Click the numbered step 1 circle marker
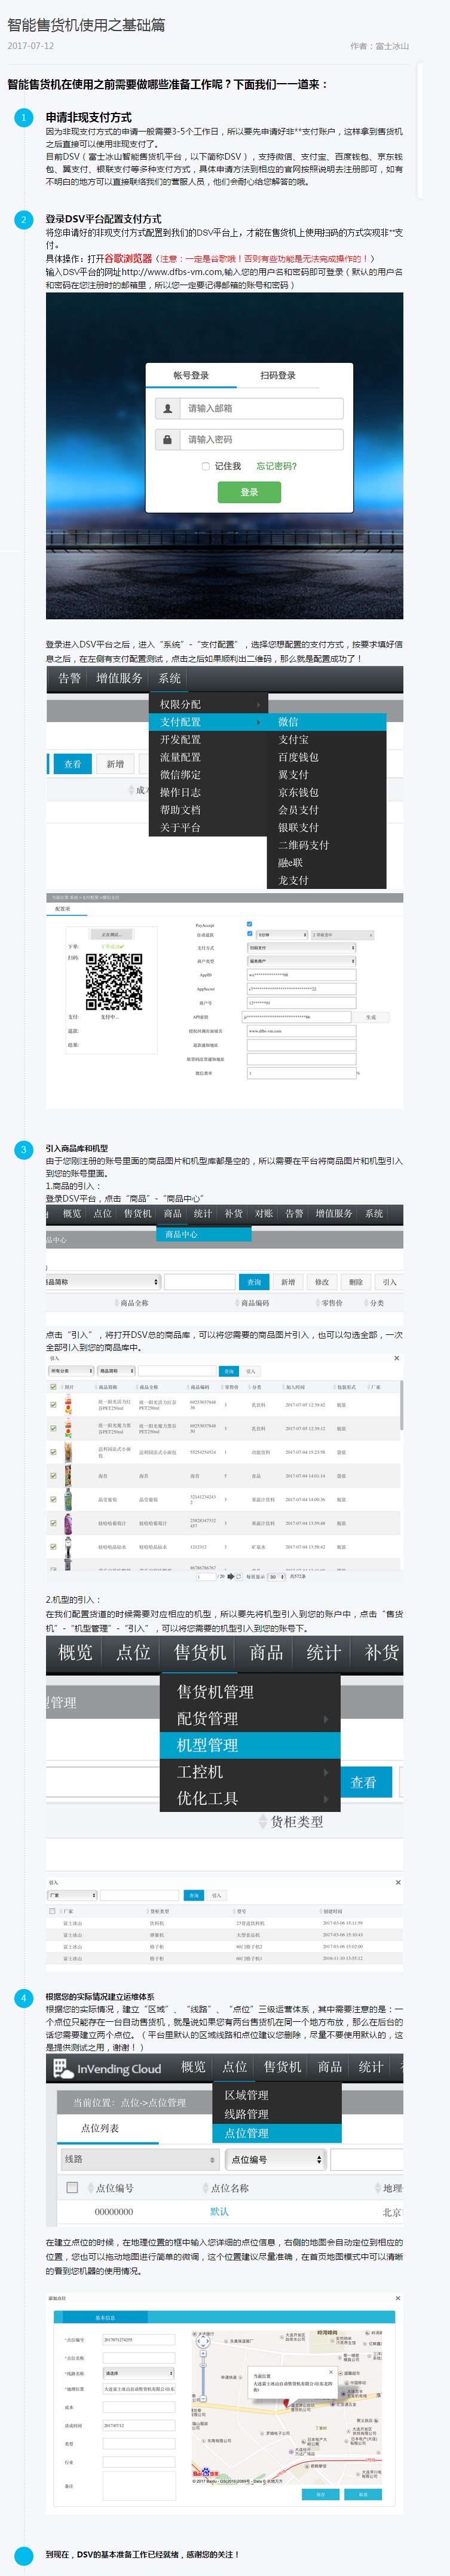The image size is (450, 2576). (24, 117)
